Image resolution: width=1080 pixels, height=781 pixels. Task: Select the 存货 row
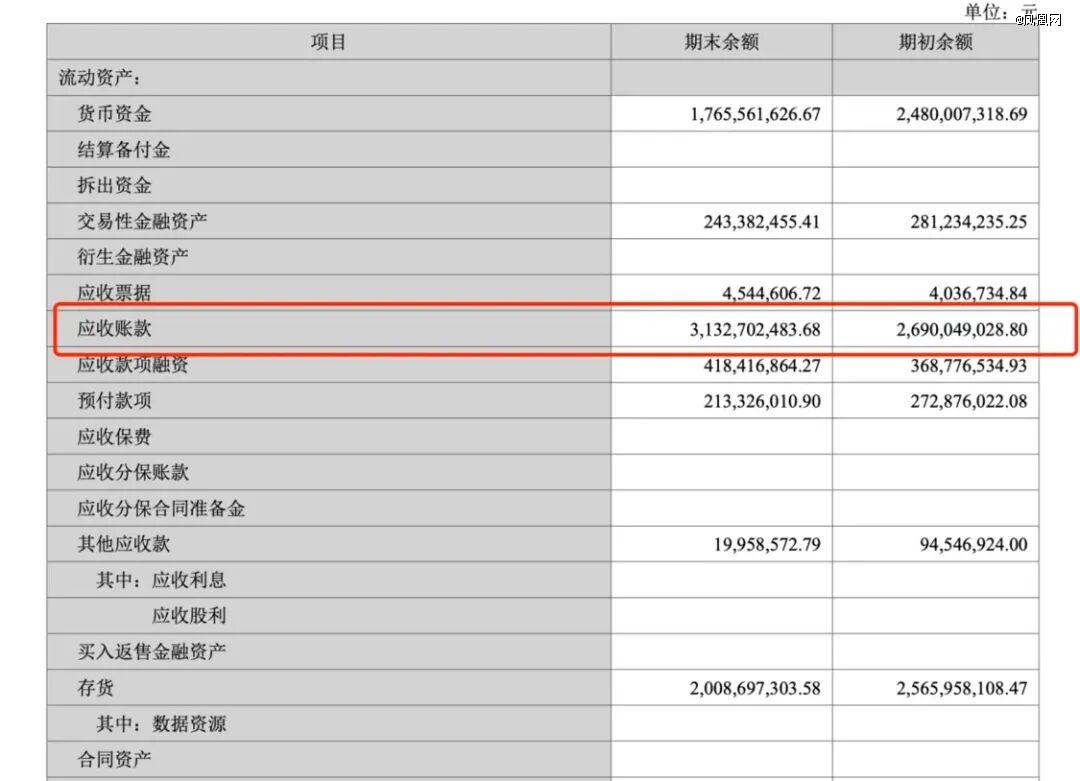(90, 688)
